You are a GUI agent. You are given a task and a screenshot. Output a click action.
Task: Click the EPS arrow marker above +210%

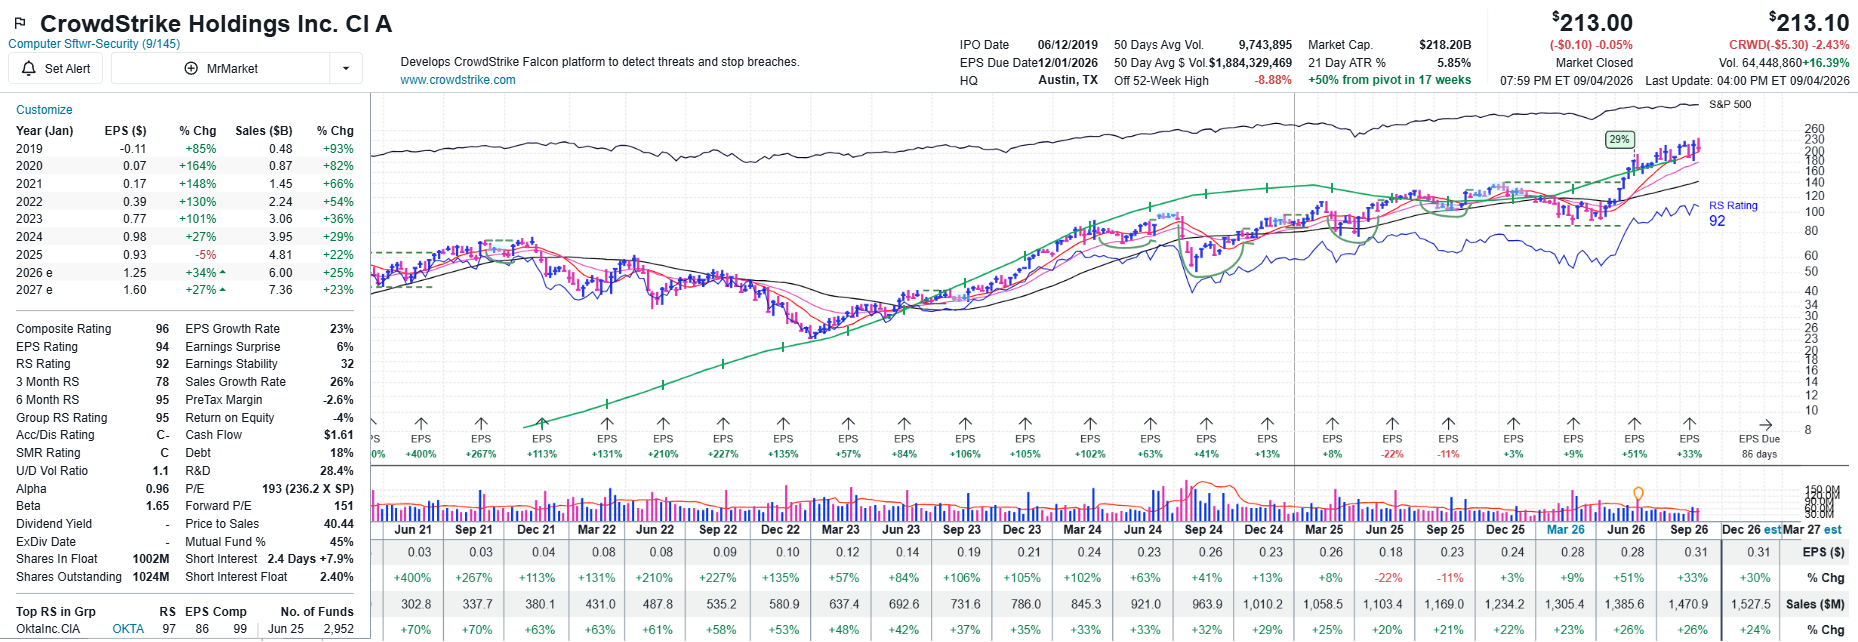(x=663, y=424)
